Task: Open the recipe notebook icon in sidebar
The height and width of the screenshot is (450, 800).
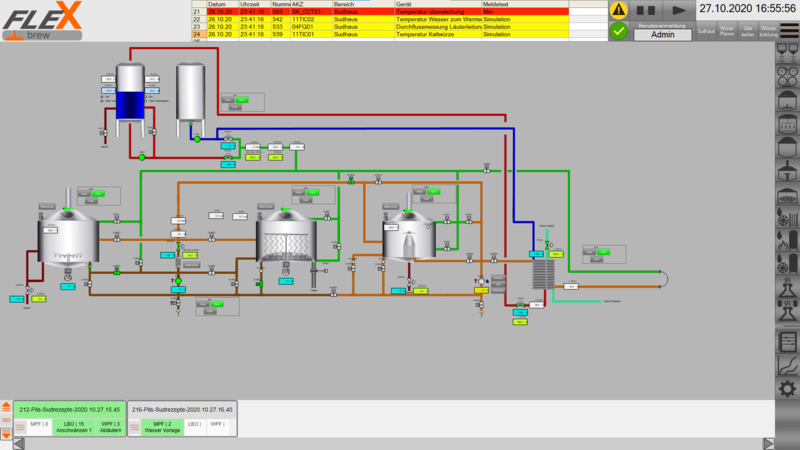Action: 787,340
